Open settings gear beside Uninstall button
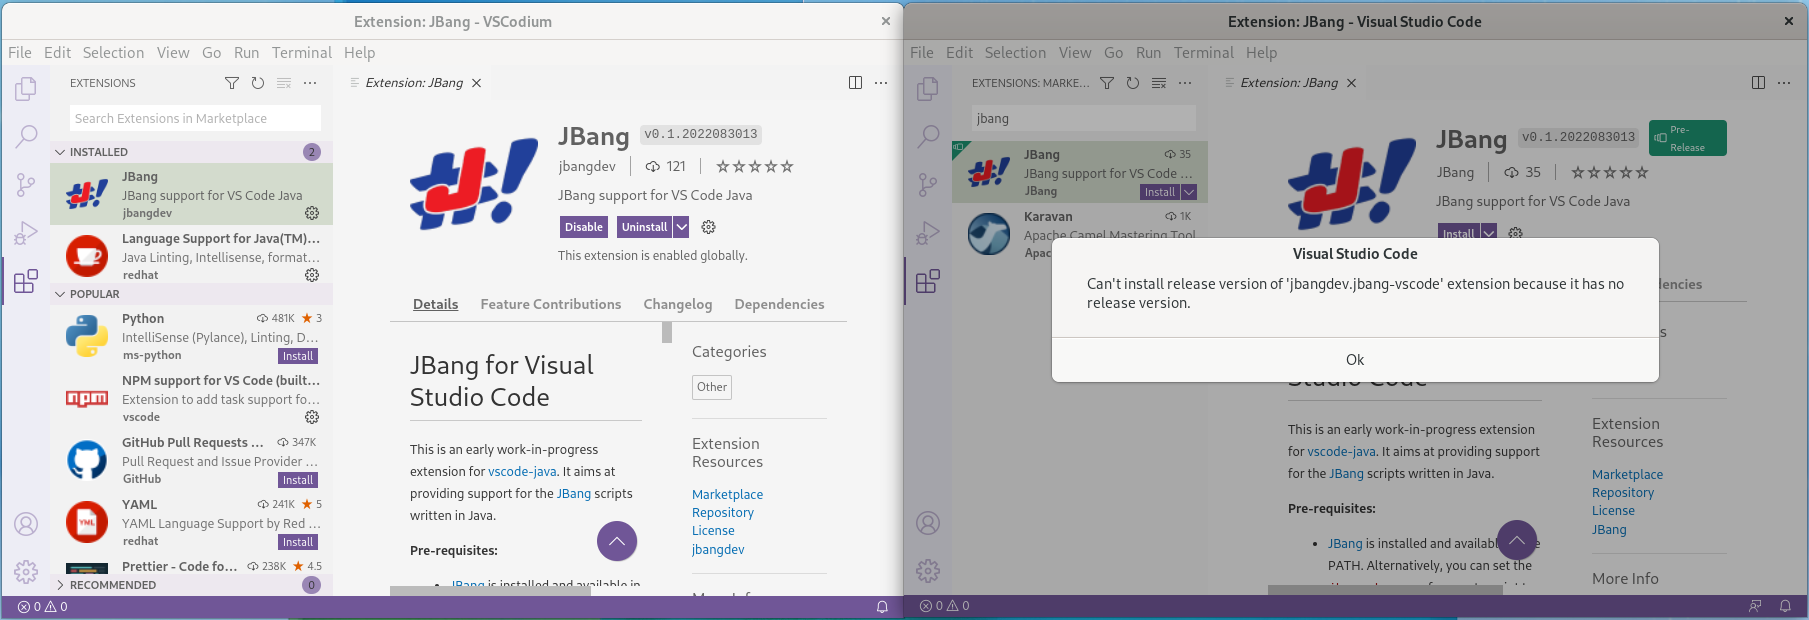The width and height of the screenshot is (1809, 620). 708,227
